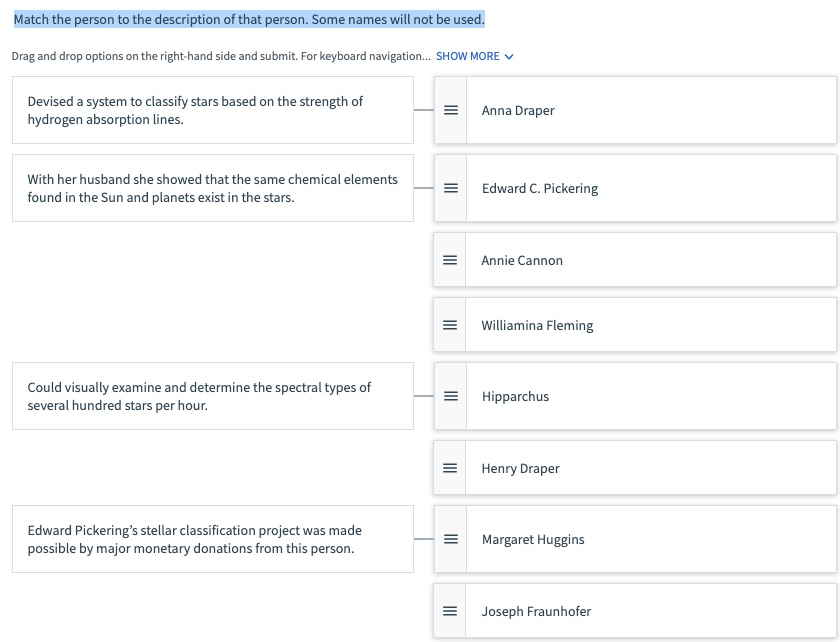Click the drag handle next to Hipparchus
Image resolution: width=840 pixels, height=642 pixels.
[451, 396]
